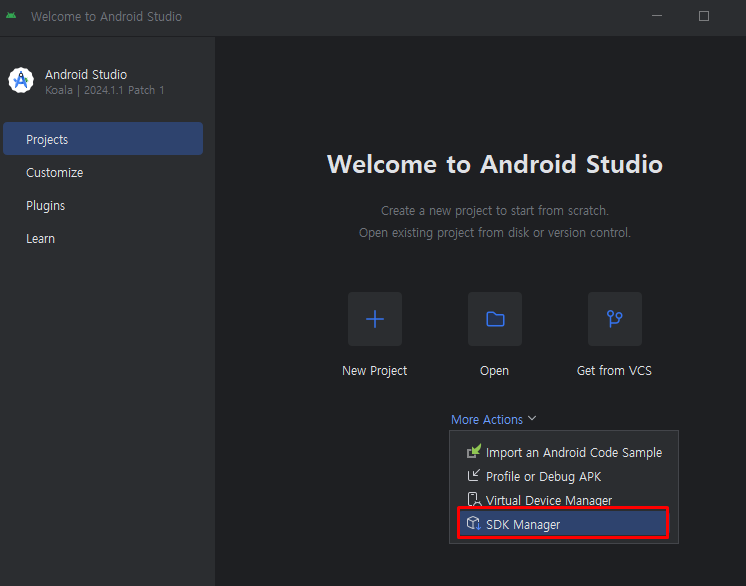Select Profile or Debug APK entry

click(x=563, y=476)
